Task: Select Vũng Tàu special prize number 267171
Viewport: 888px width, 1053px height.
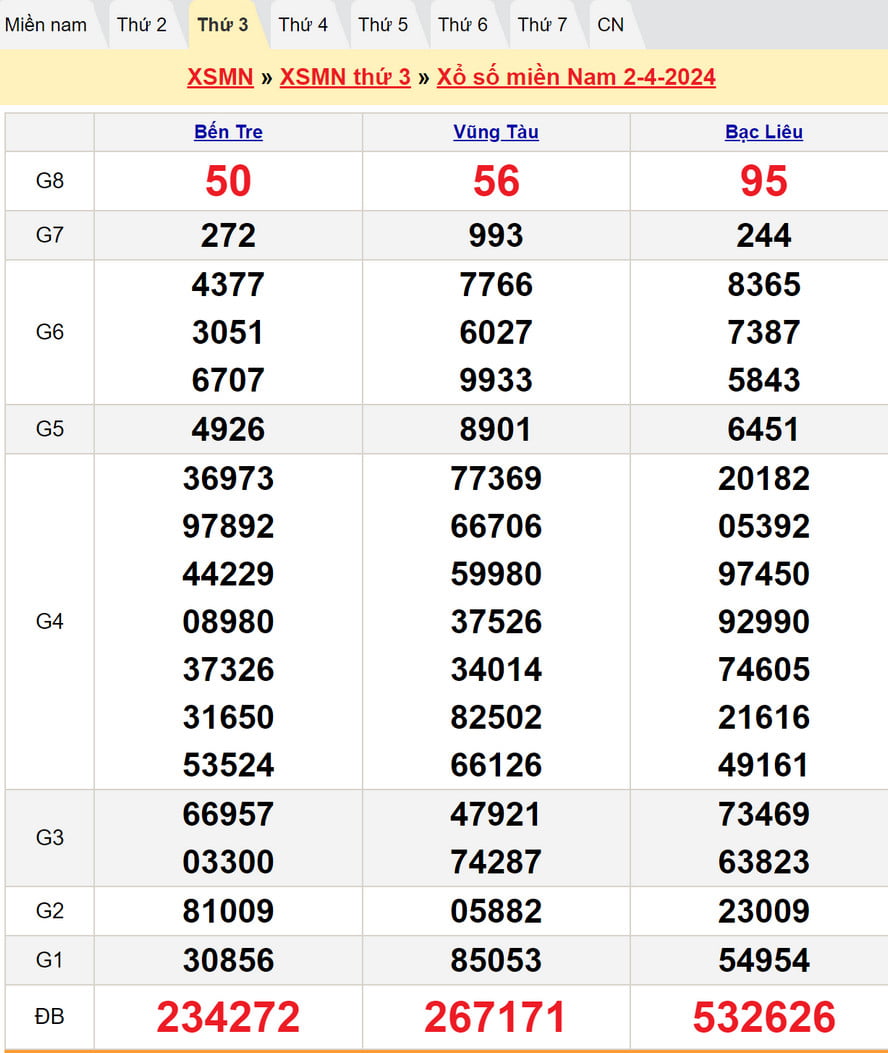Action: [x=496, y=1017]
